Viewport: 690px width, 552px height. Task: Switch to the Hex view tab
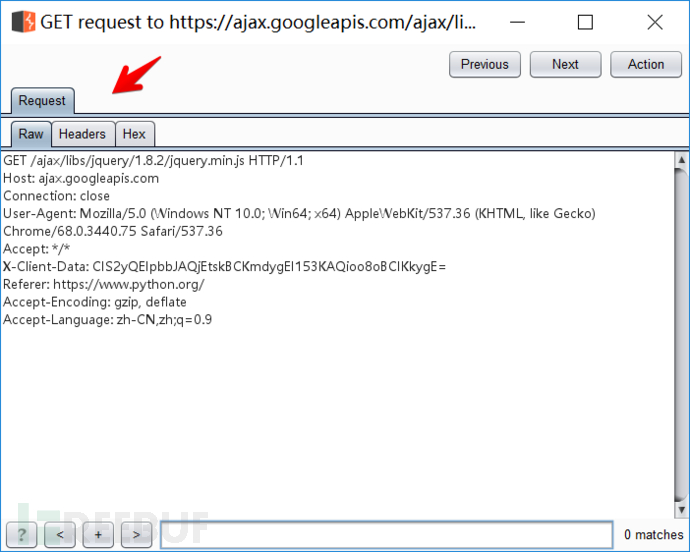click(x=134, y=134)
